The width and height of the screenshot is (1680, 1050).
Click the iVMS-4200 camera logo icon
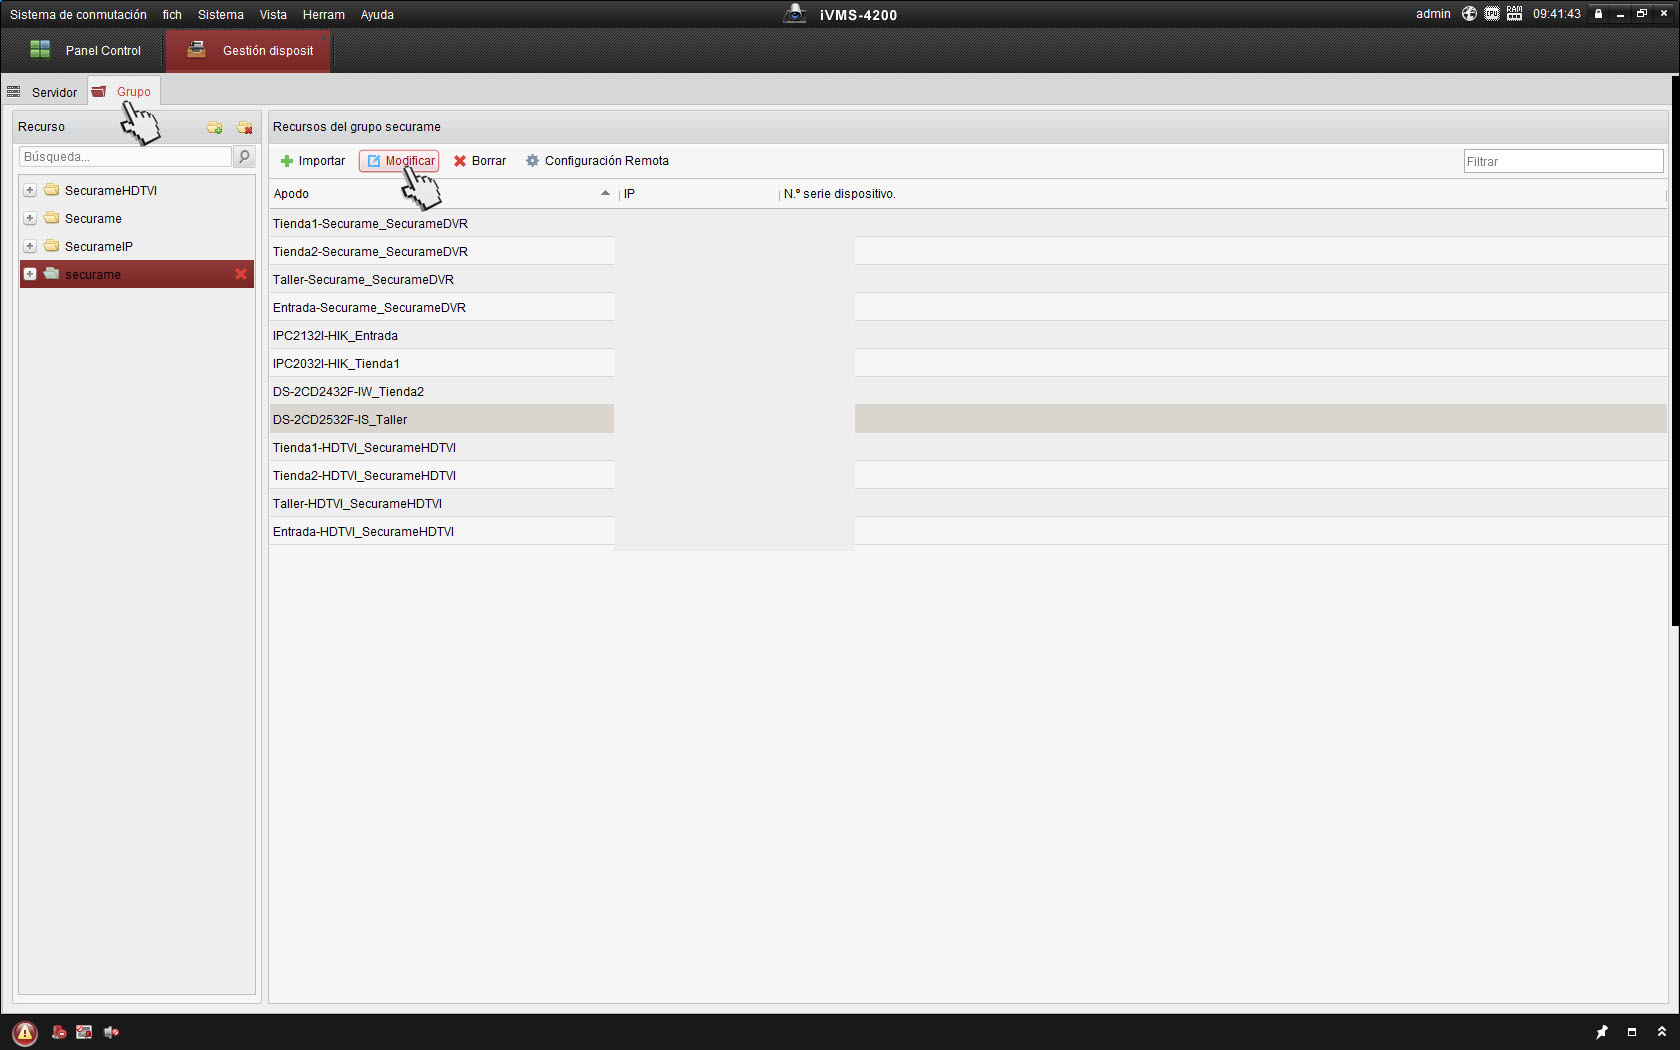click(x=795, y=14)
